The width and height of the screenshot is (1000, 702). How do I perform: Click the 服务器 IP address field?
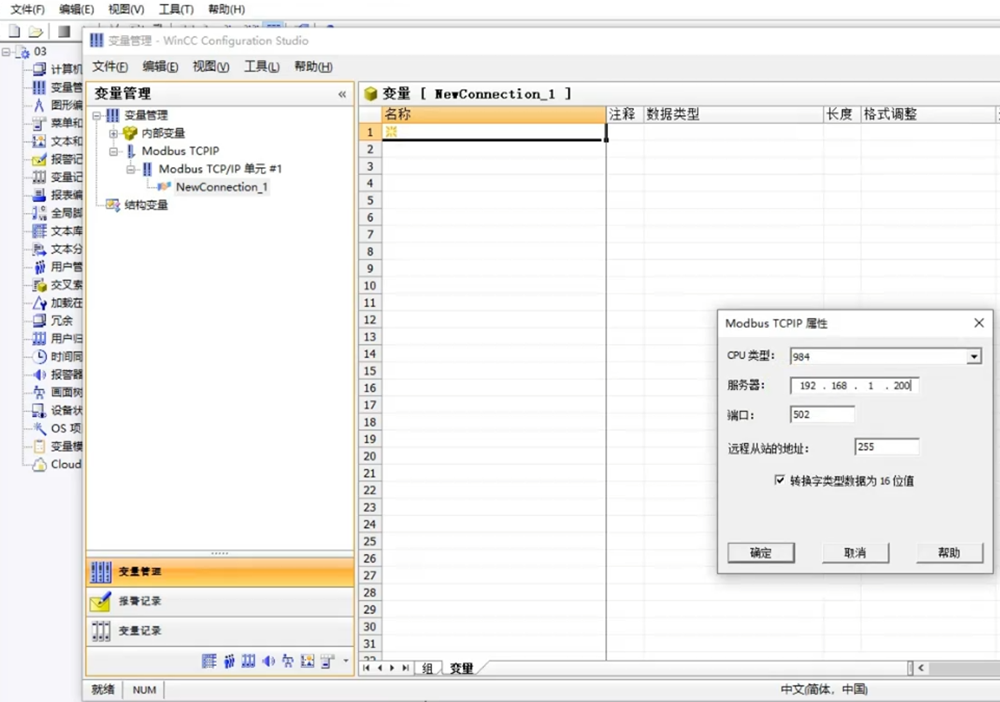[854, 386]
